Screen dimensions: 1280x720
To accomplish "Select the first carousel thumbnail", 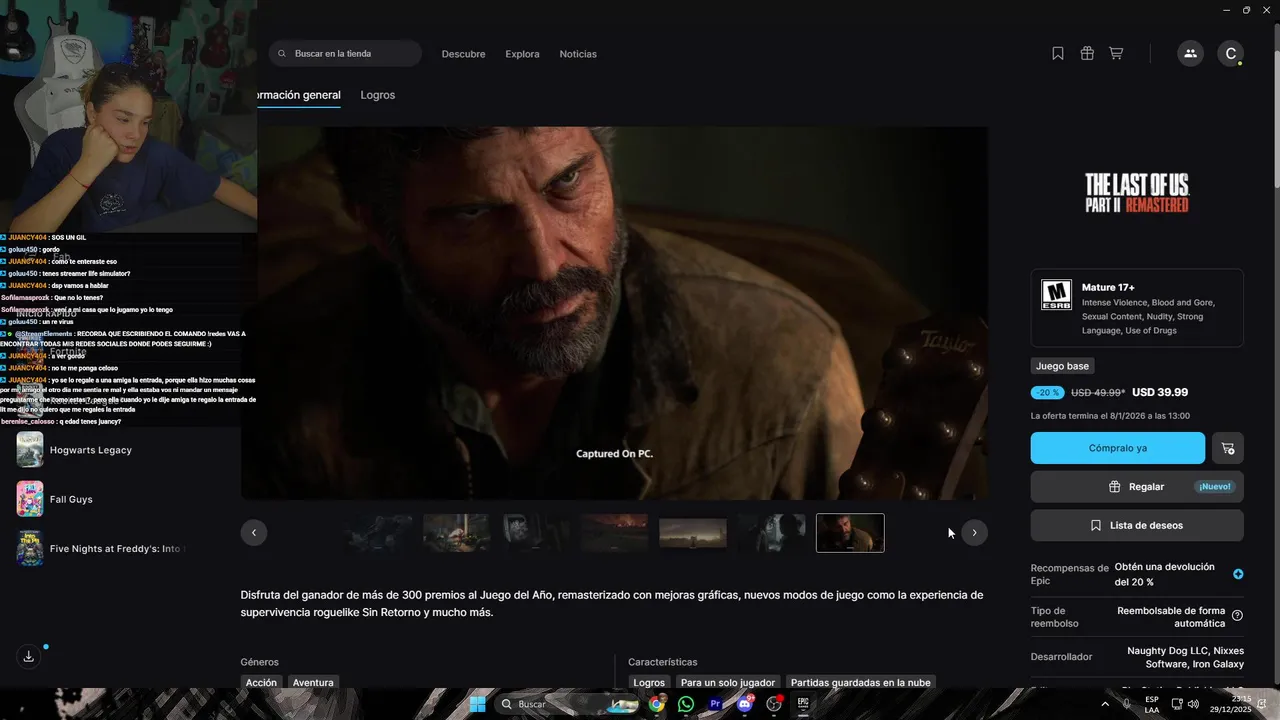I will [378, 533].
